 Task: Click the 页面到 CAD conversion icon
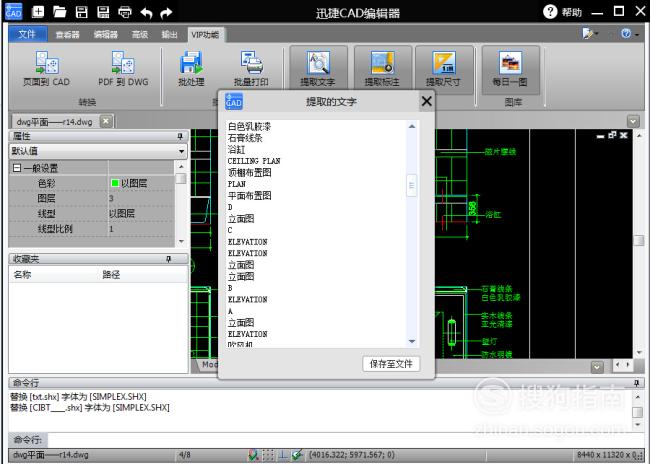(46, 69)
